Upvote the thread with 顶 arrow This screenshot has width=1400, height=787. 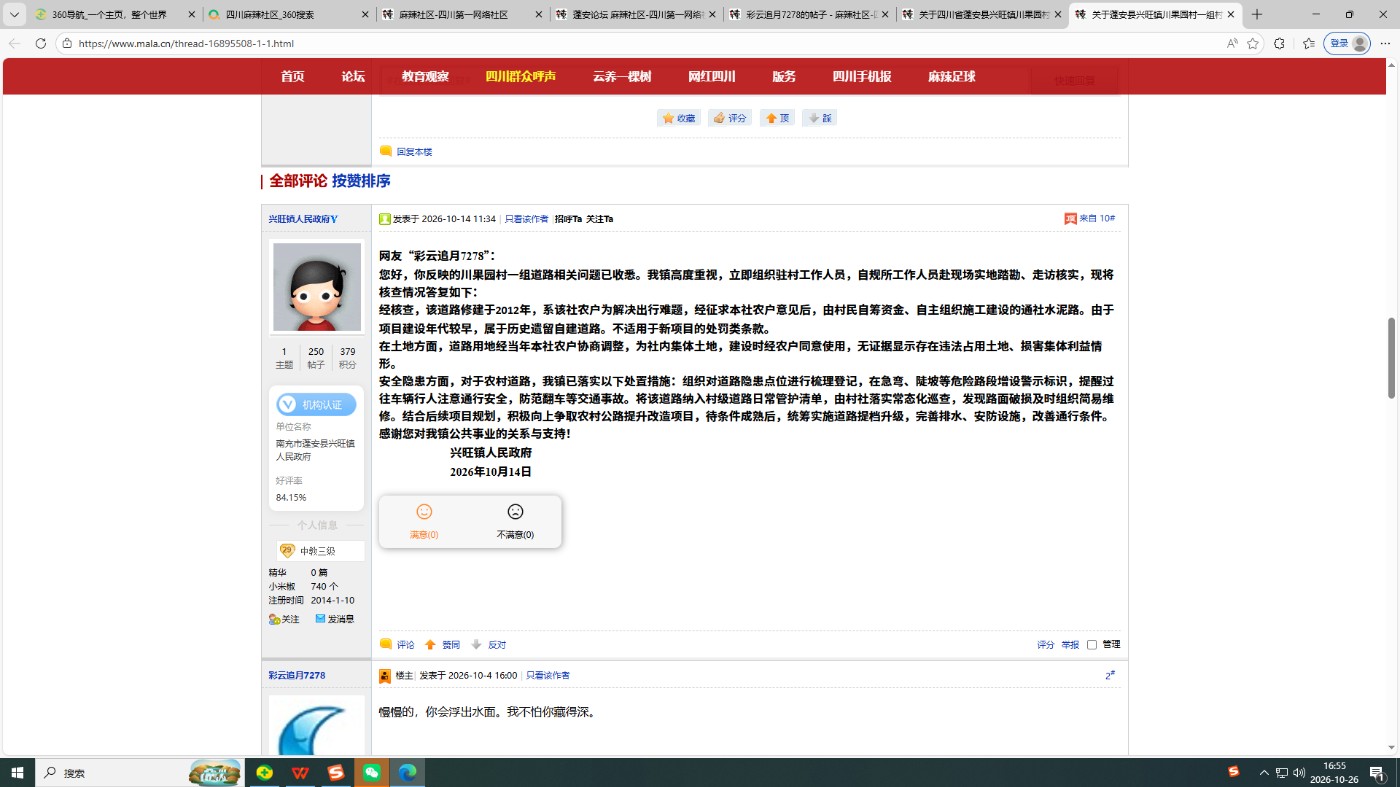(x=777, y=118)
